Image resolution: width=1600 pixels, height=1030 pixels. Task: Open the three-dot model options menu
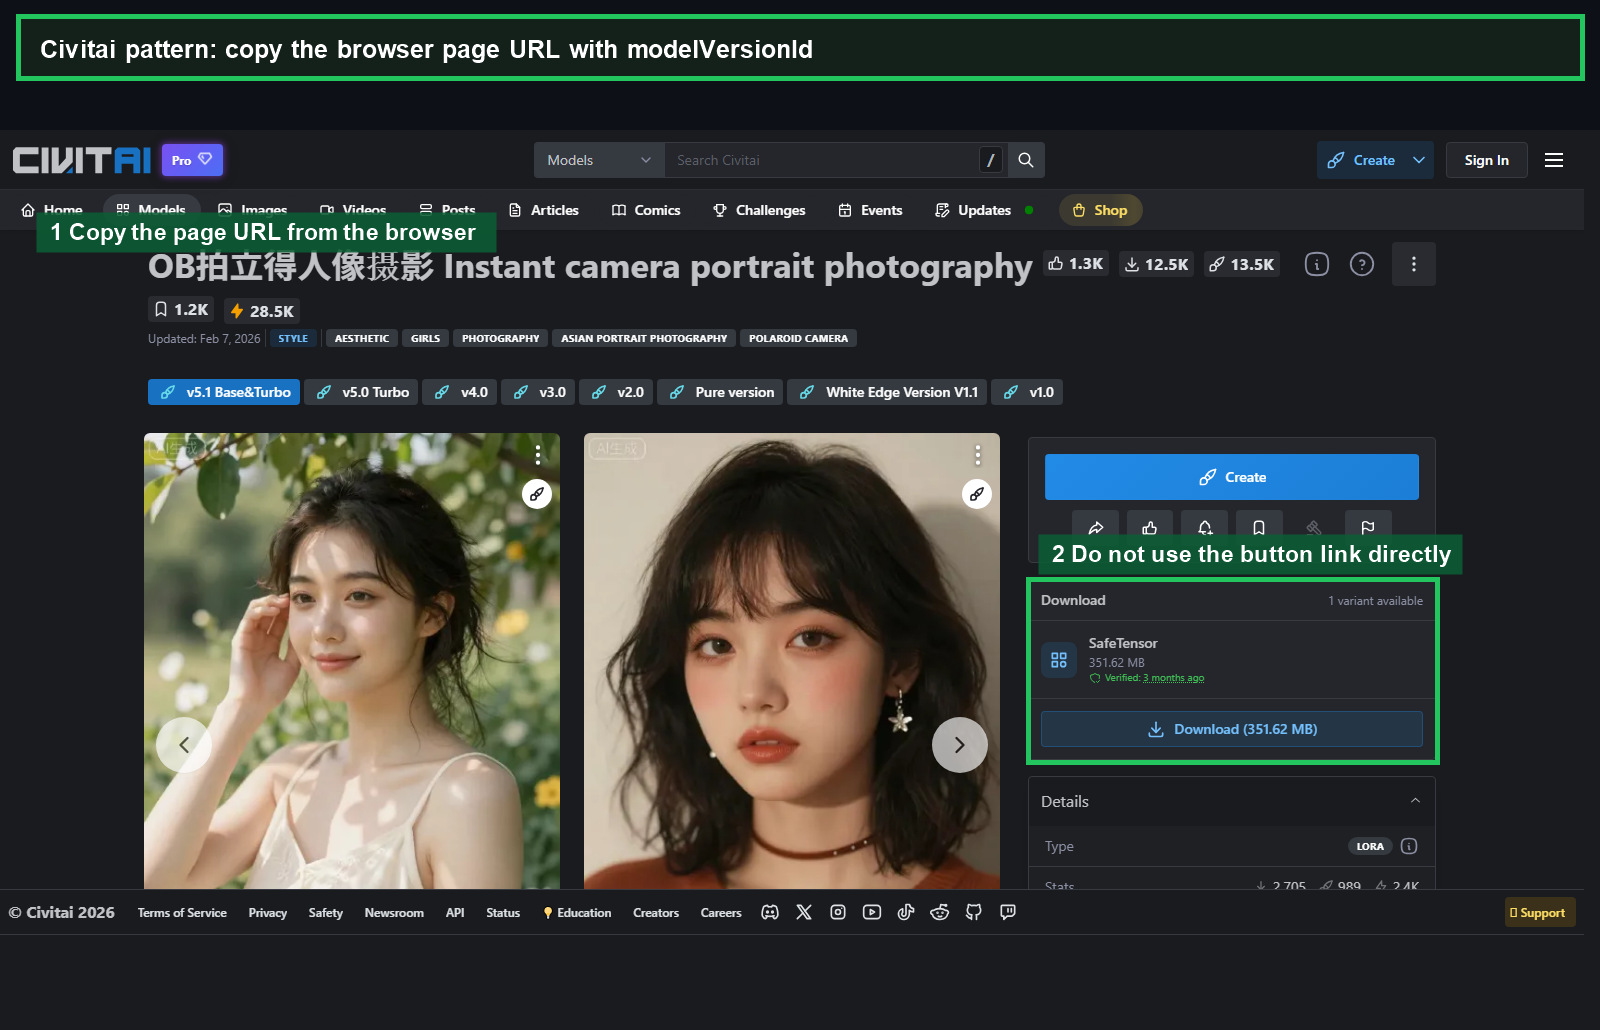coord(1414,264)
